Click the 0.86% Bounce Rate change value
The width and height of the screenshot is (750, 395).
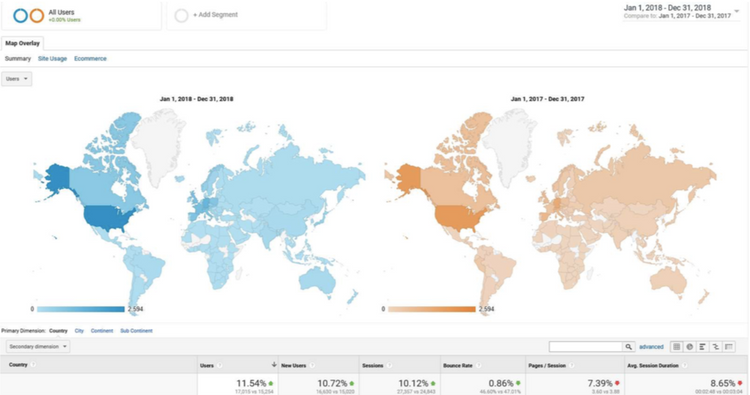[x=501, y=384]
